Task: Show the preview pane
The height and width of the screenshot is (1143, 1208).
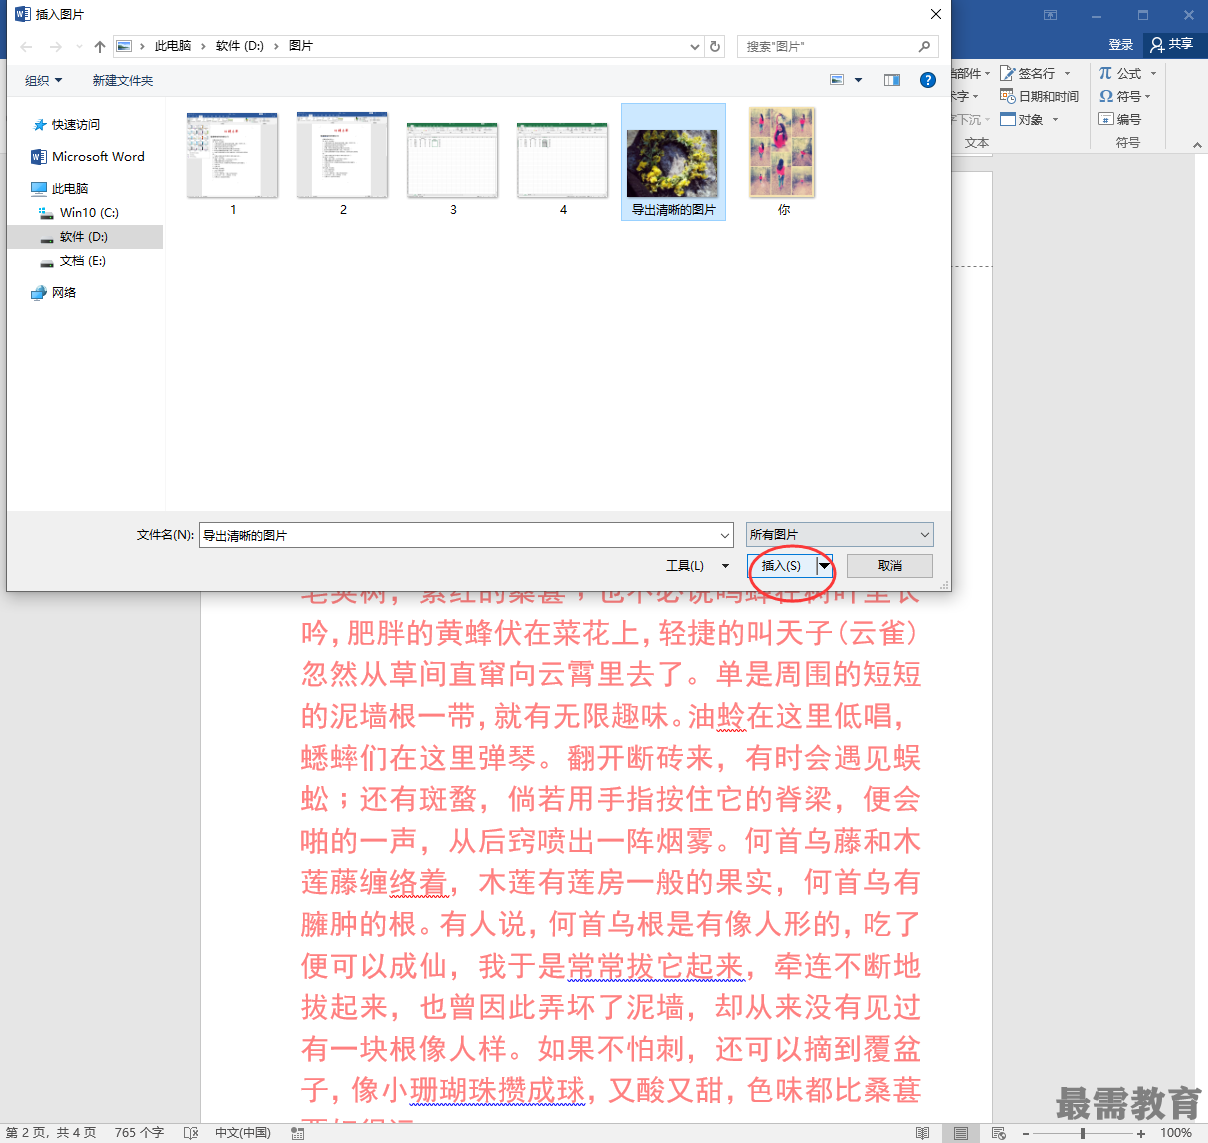Action: (892, 80)
